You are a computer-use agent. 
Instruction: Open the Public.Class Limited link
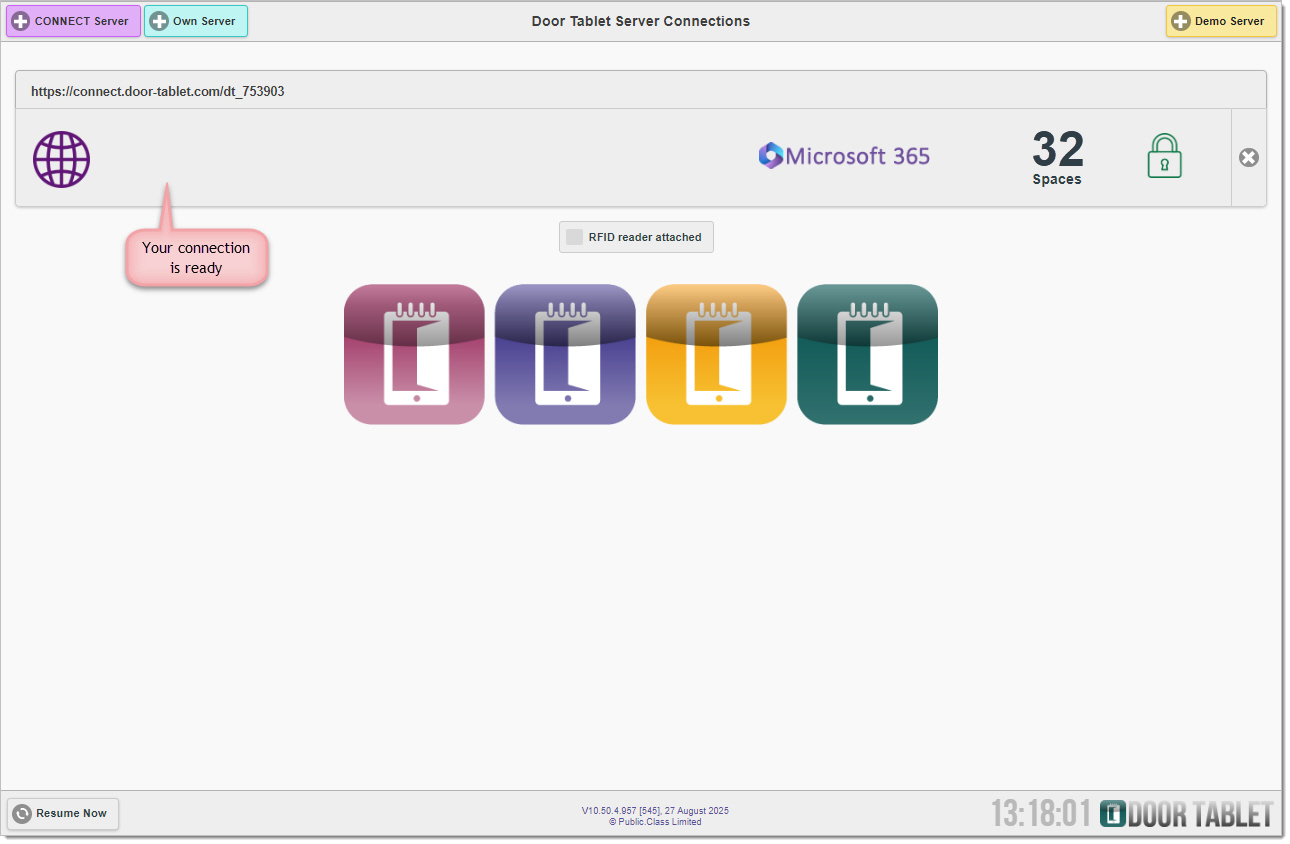655,822
